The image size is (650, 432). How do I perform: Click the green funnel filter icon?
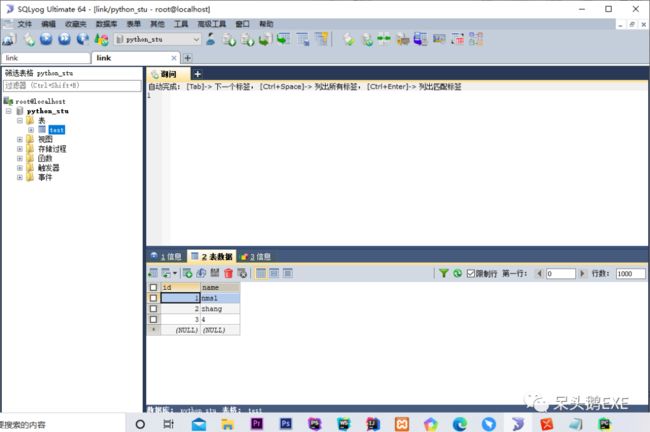coord(444,273)
